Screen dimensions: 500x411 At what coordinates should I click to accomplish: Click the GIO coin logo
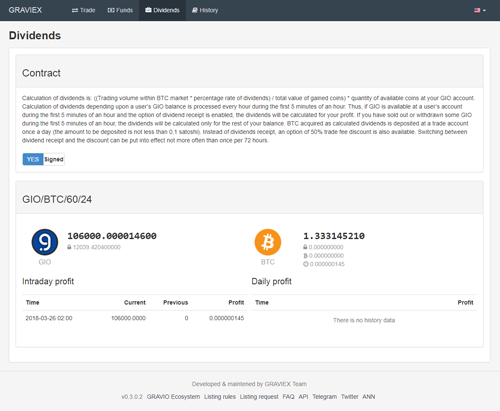[x=45, y=242]
